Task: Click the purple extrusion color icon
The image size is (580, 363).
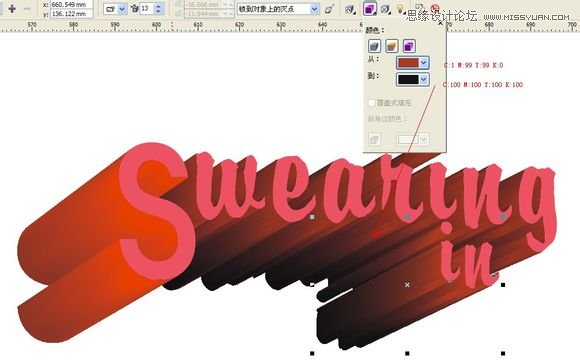Action: (369, 9)
